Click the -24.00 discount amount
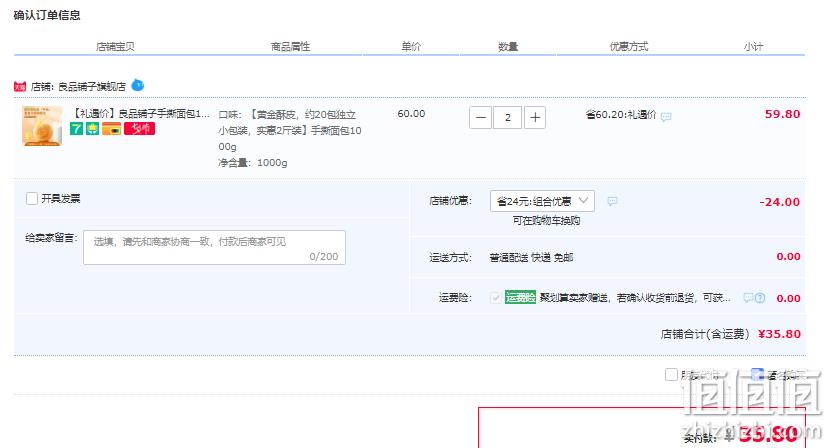 point(779,202)
